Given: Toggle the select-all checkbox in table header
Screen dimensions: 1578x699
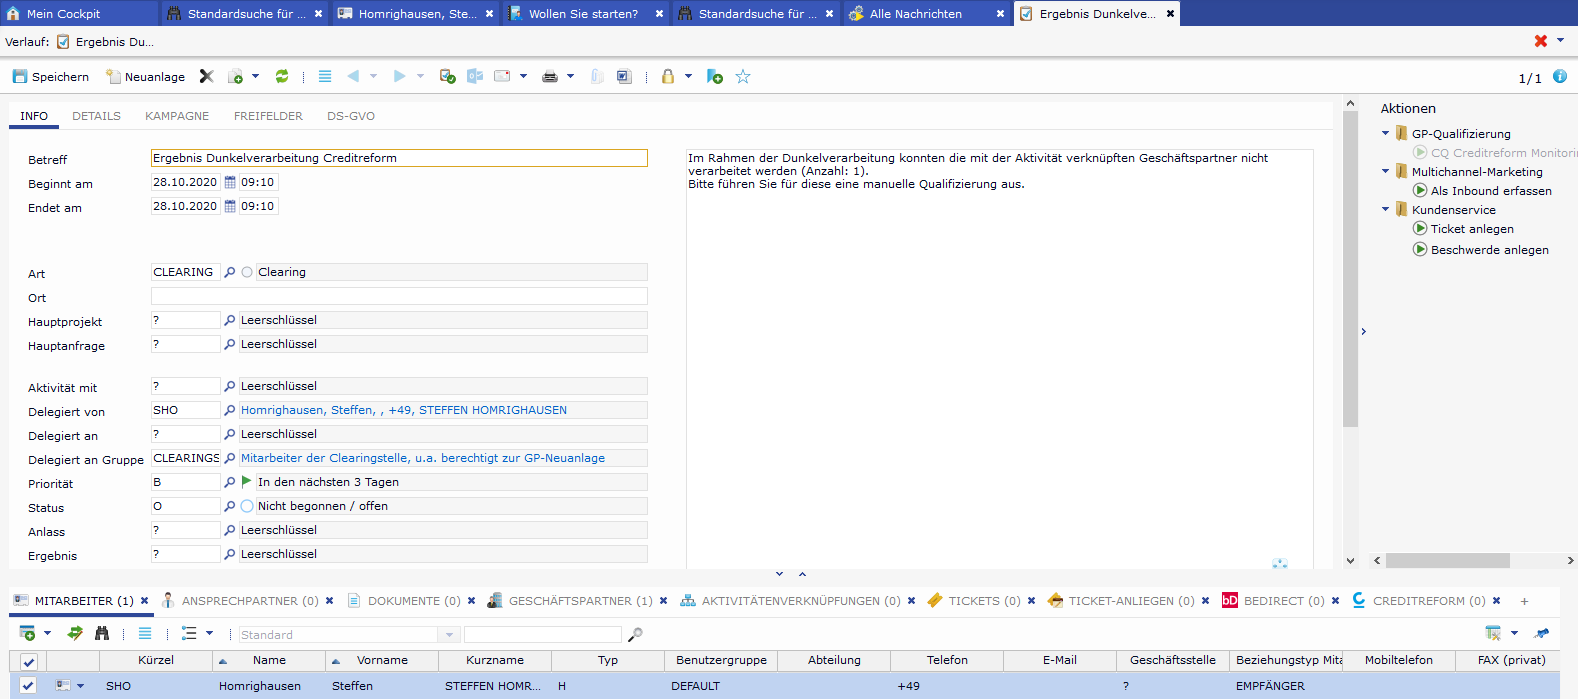Looking at the screenshot, I should (x=29, y=661).
